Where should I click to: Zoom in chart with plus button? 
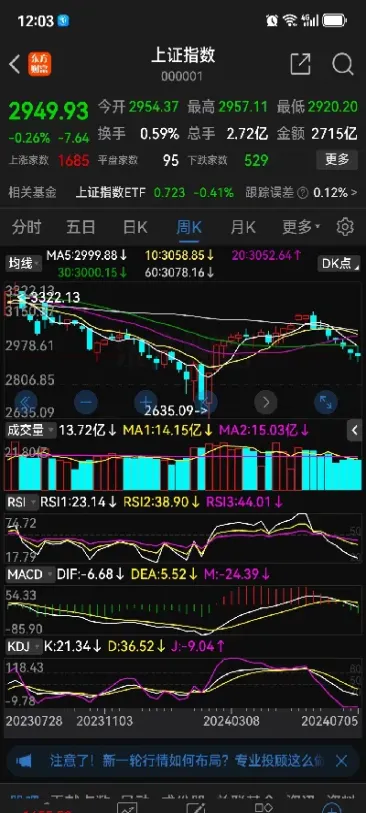click(146, 402)
